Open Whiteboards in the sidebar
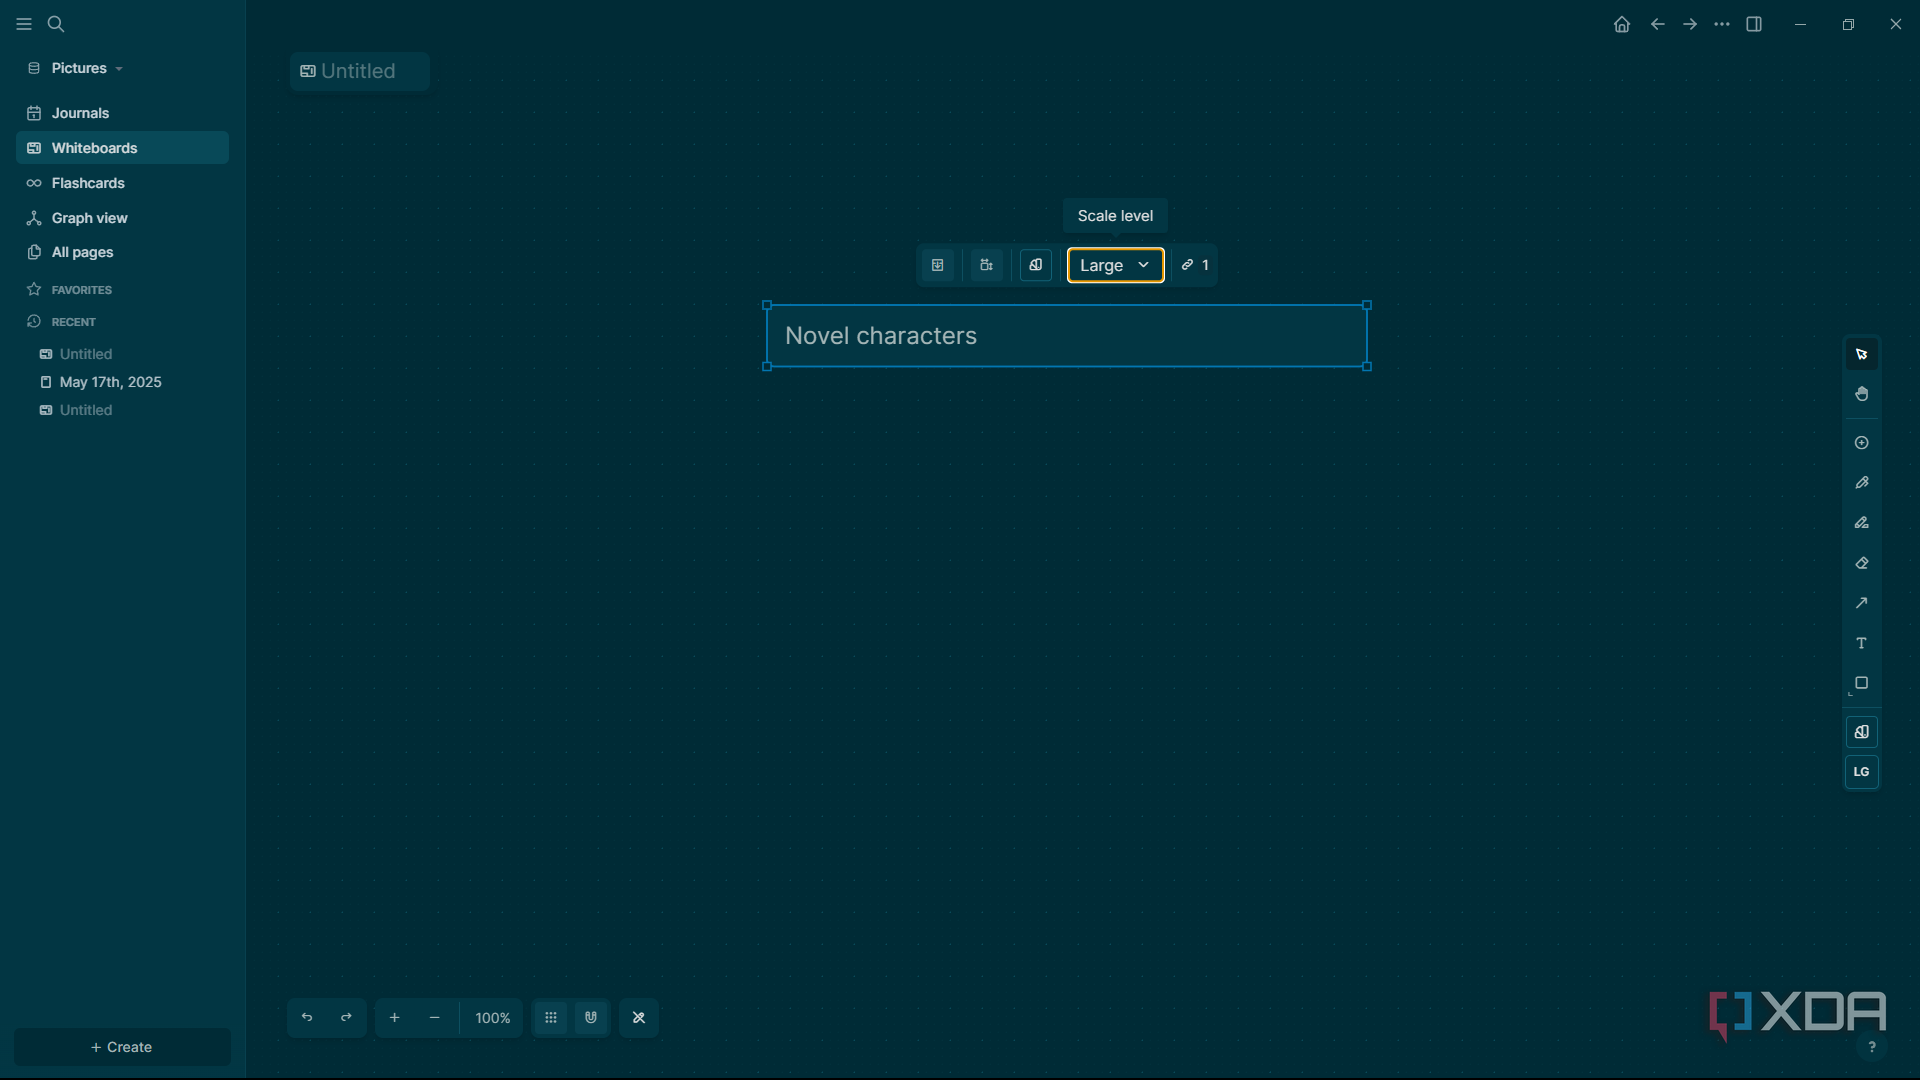The height and width of the screenshot is (1080, 1920). pos(122,148)
